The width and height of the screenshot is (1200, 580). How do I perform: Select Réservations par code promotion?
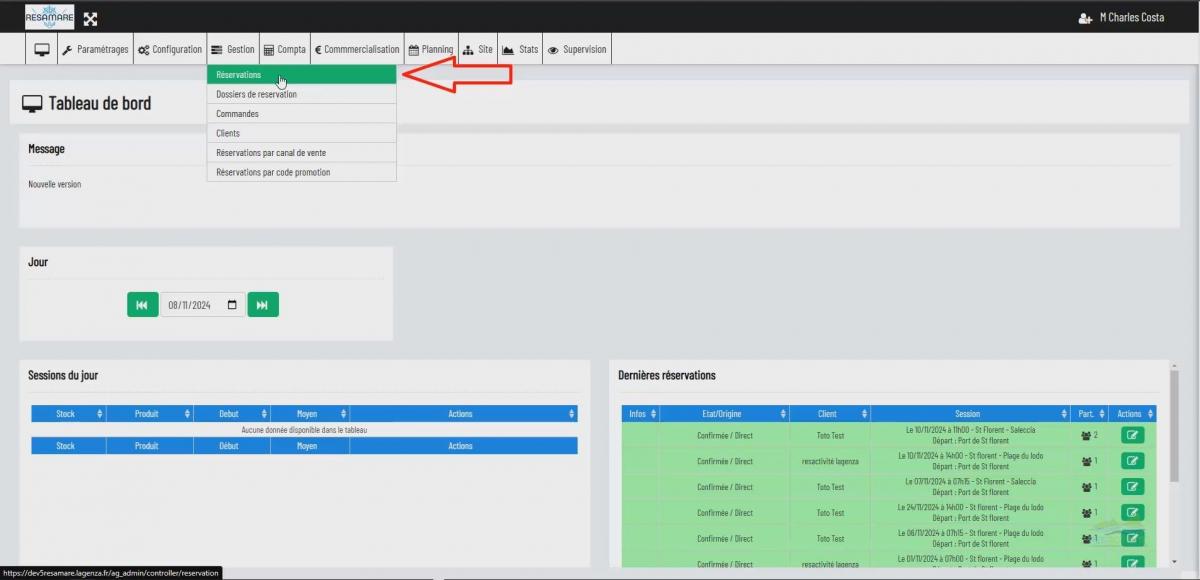301,172
